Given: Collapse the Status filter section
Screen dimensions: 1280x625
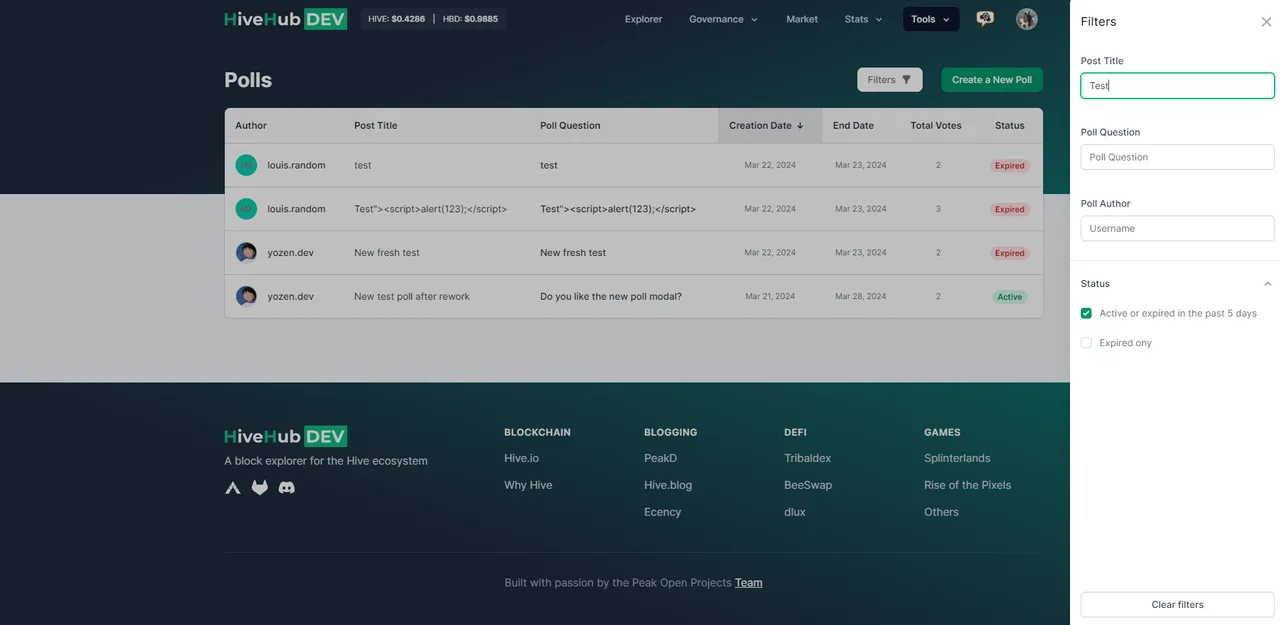Looking at the screenshot, I should (1268, 284).
